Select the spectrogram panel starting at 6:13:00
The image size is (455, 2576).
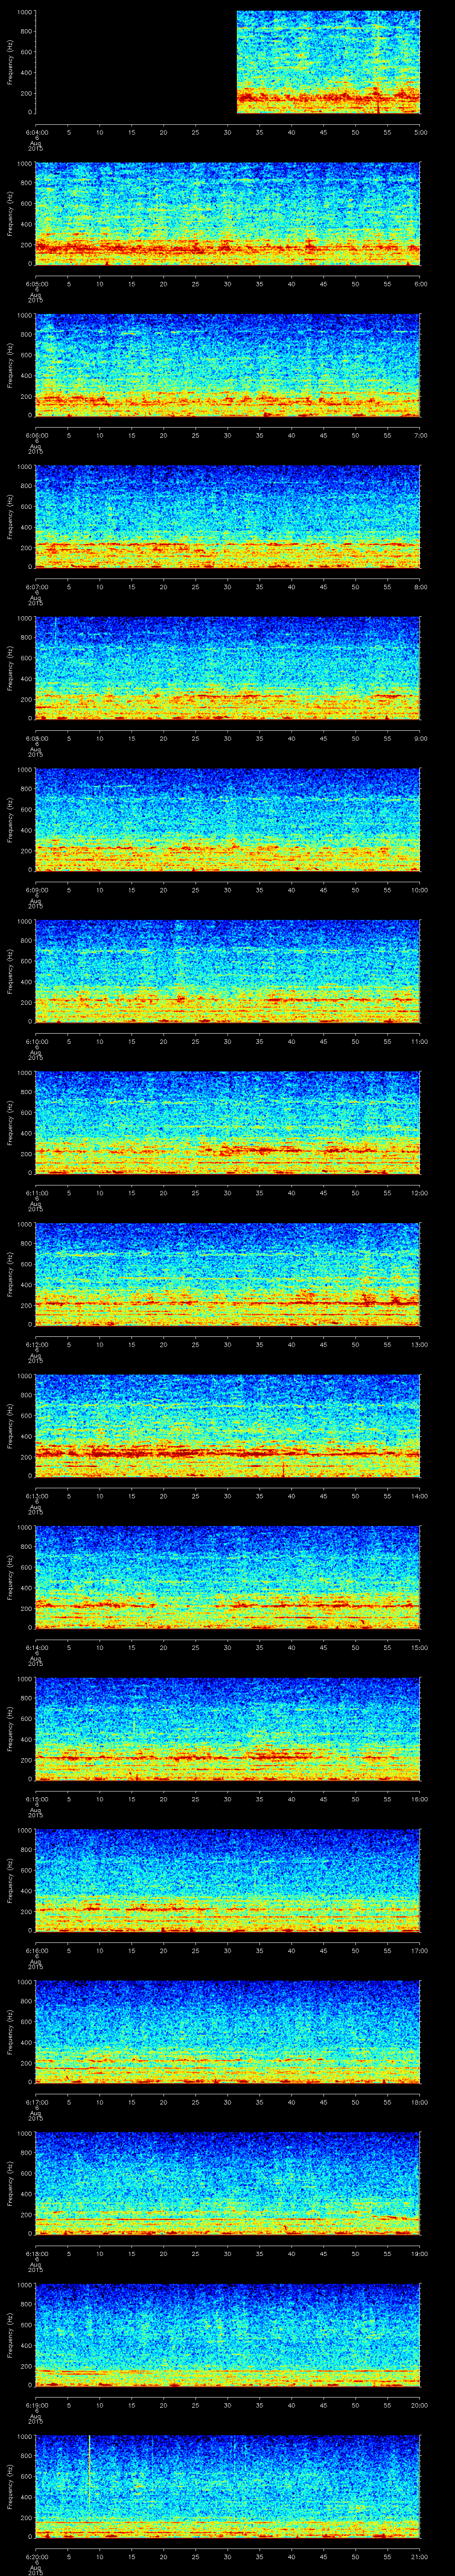pos(228,1426)
